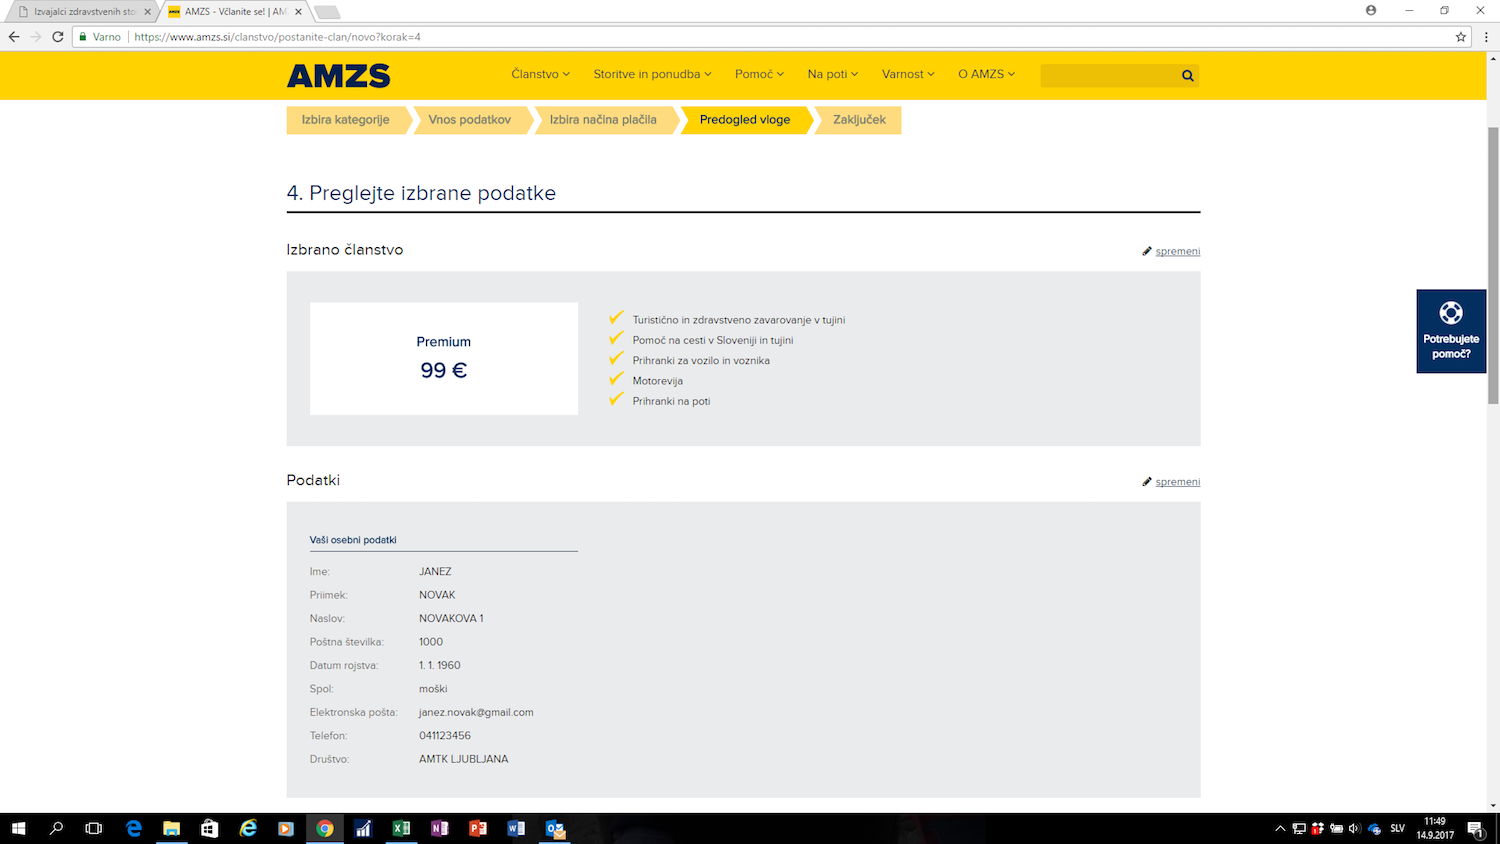The height and width of the screenshot is (844, 1500).
Task: Go to Izbira kategorije step
Action: [x=346, y=120]
